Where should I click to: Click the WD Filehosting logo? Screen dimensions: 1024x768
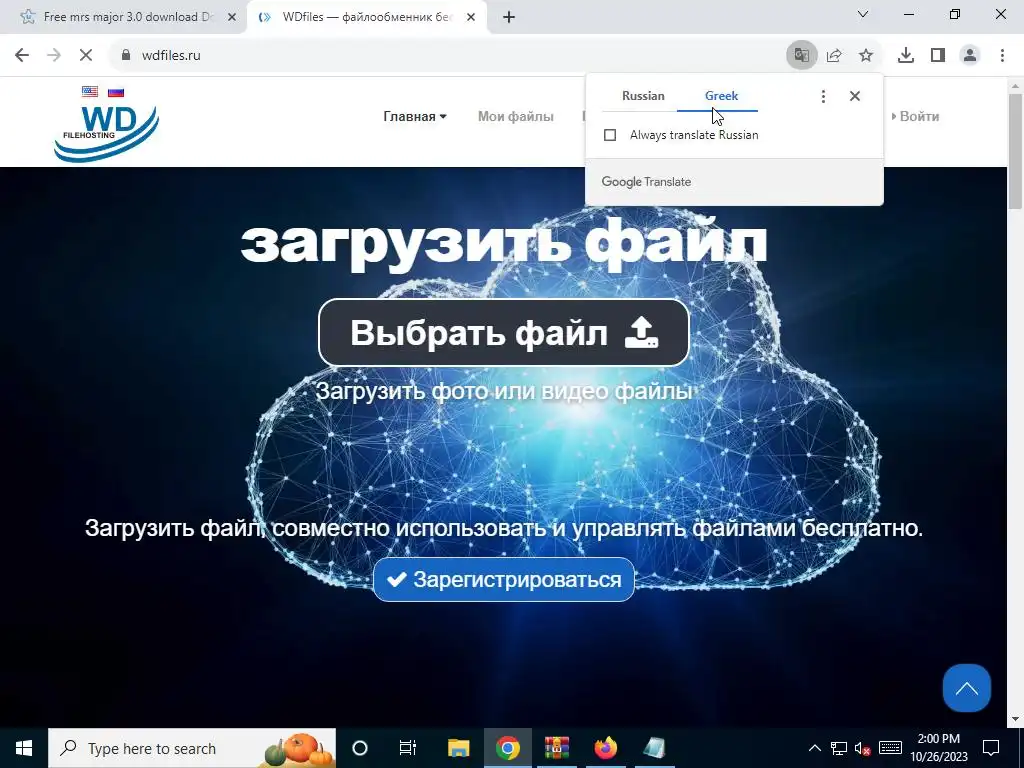point(106,133)
